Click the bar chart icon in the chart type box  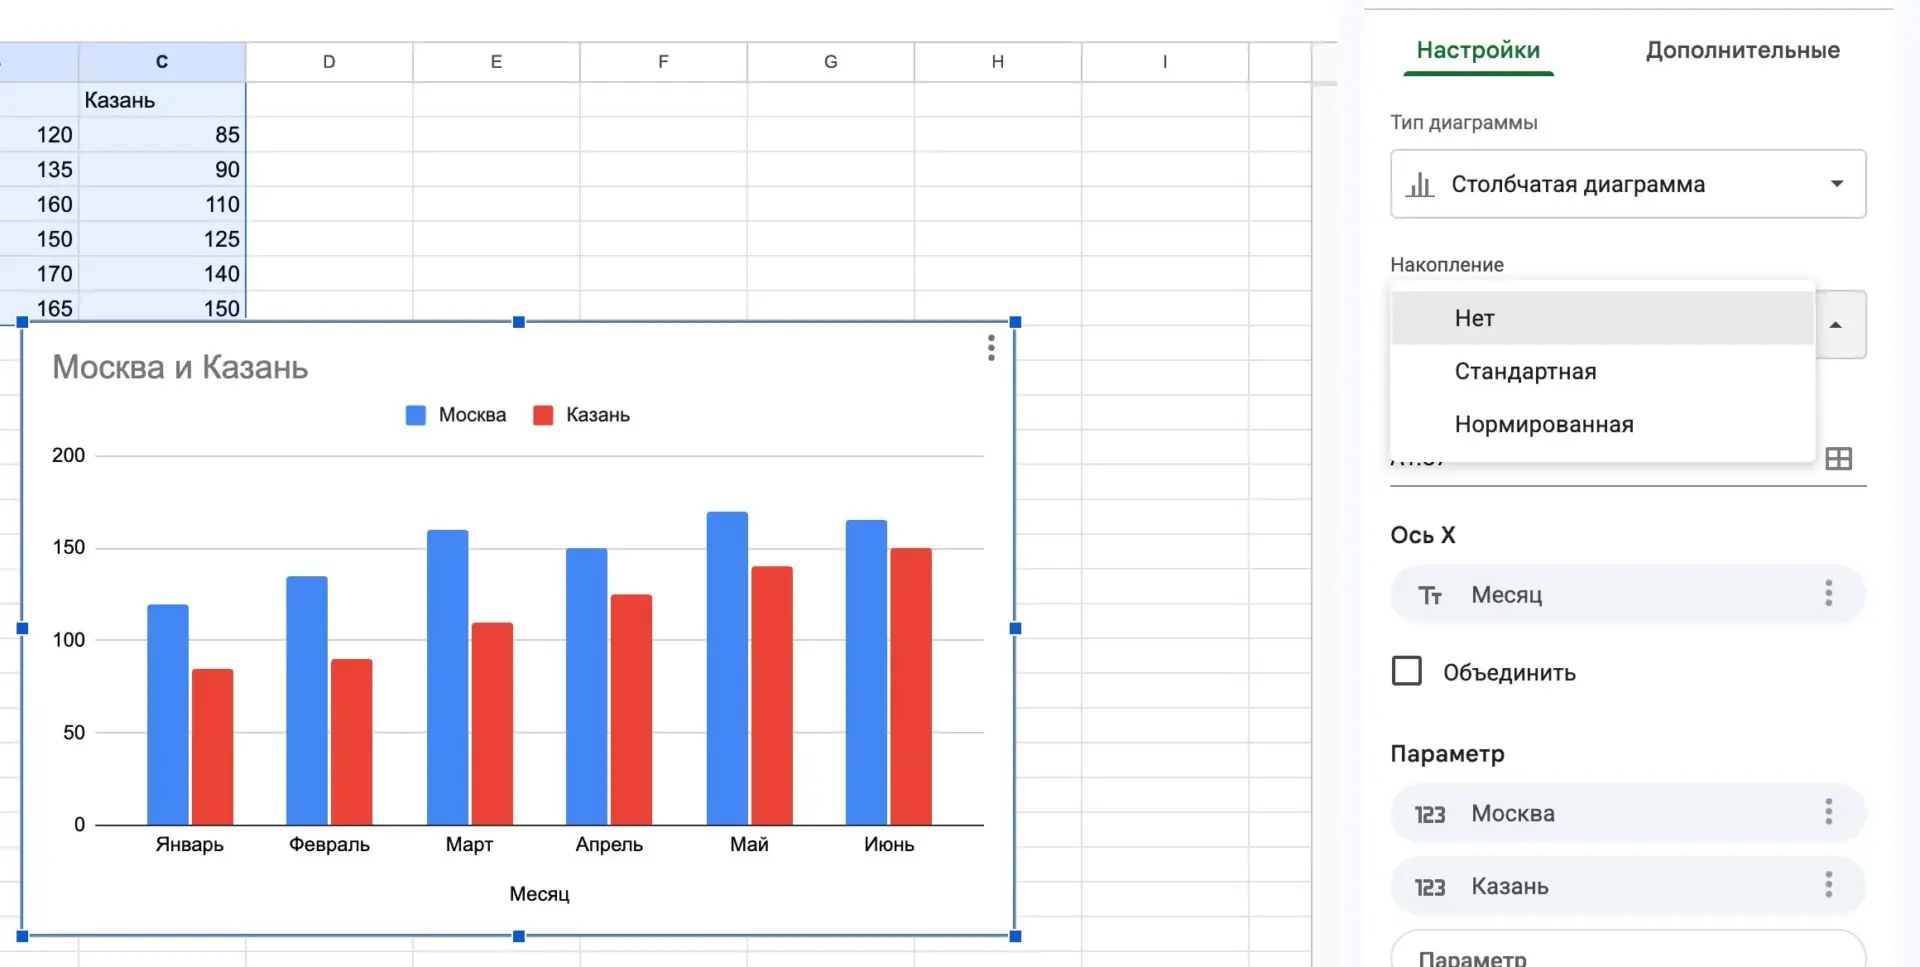point(1419,184)
